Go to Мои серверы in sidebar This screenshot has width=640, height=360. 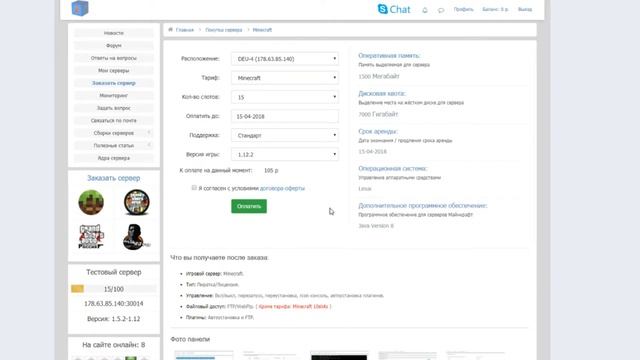[x=114, y=71]
